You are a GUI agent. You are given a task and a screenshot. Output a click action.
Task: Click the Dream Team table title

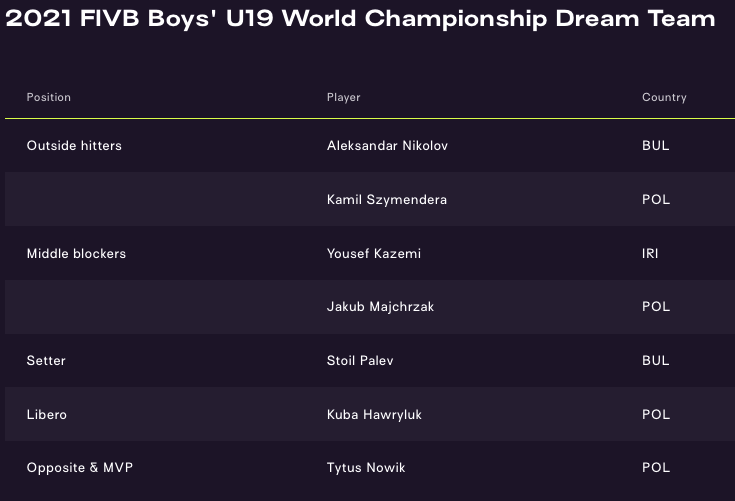click(x=361, y=19)
